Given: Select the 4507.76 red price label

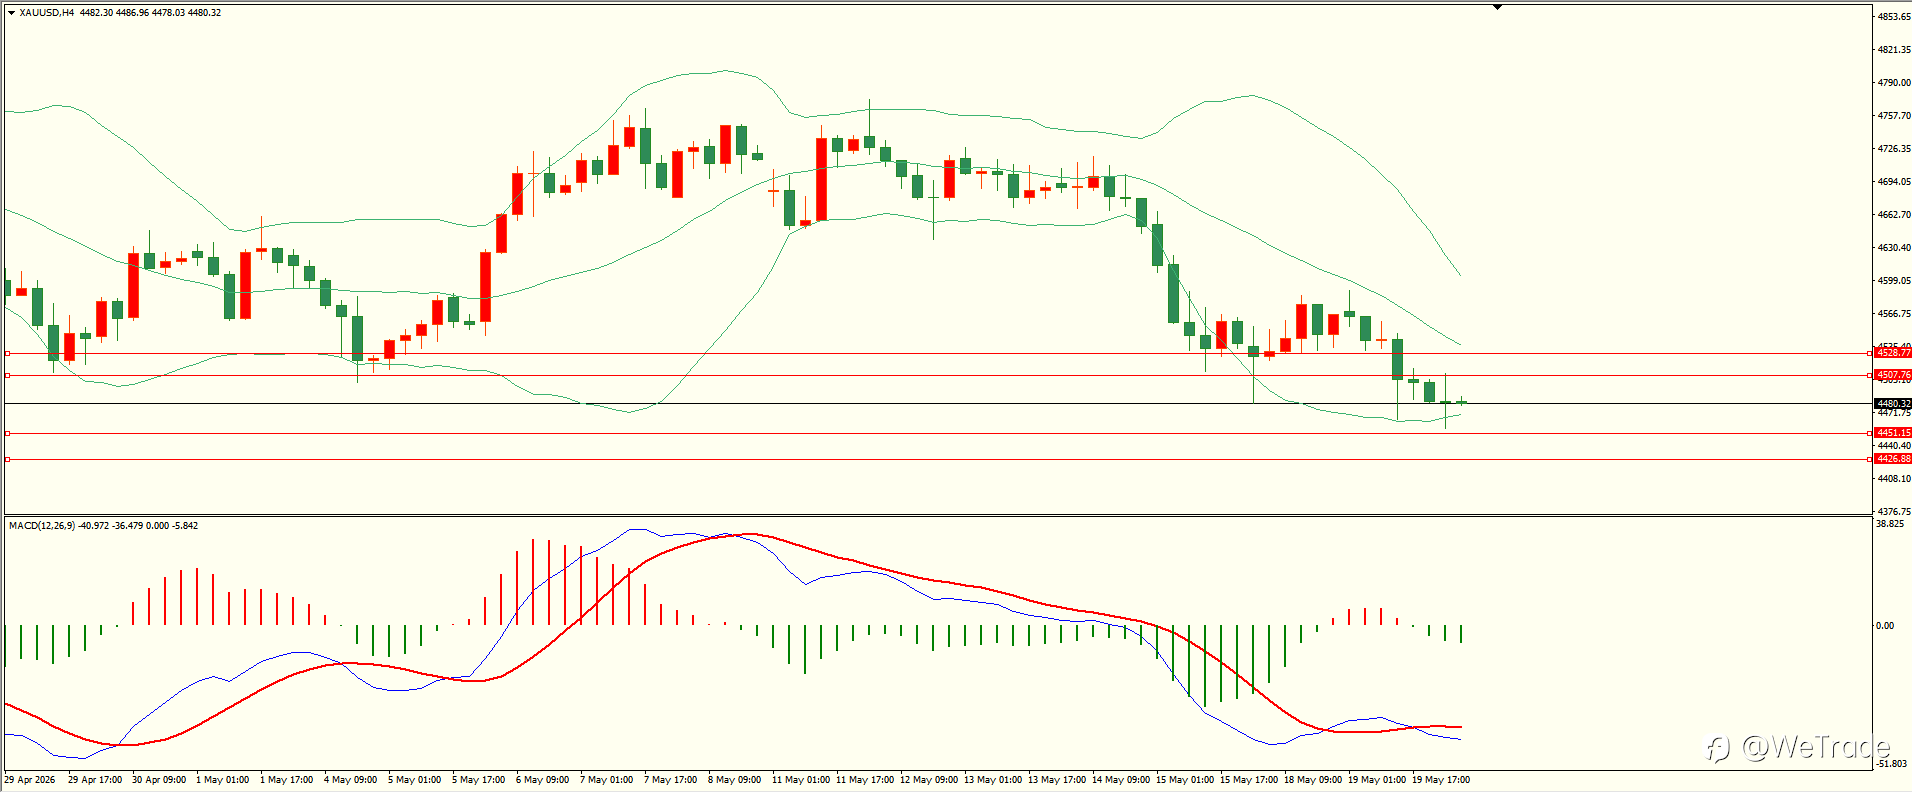Looking at the screenshot, I should [1893, 375].
